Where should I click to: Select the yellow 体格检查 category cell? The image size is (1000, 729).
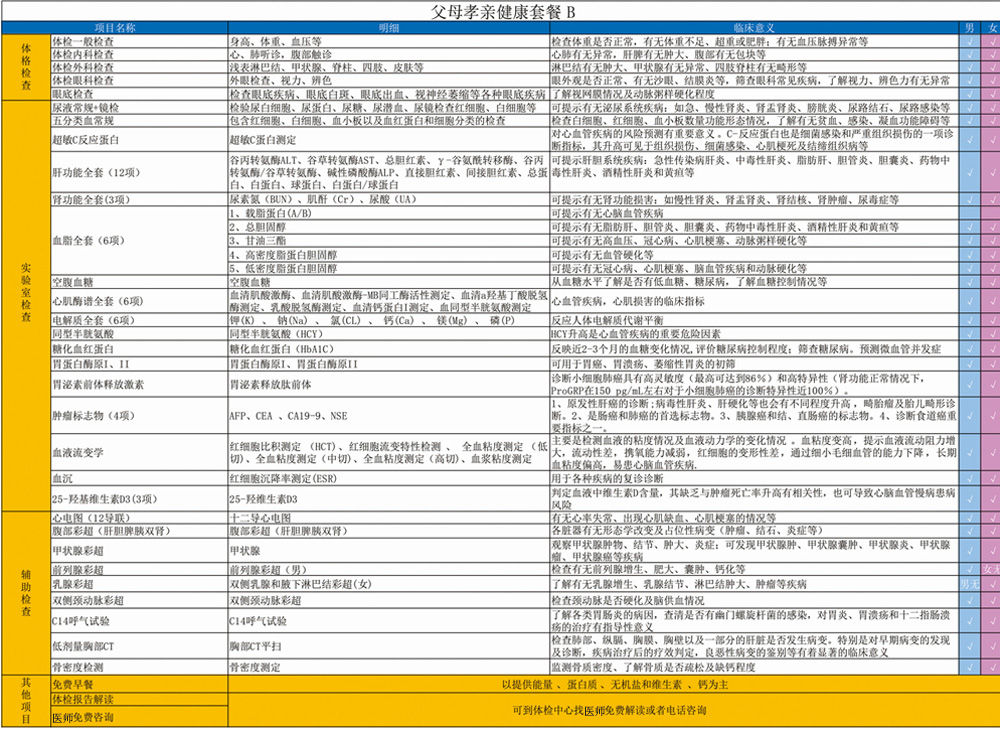25,67
